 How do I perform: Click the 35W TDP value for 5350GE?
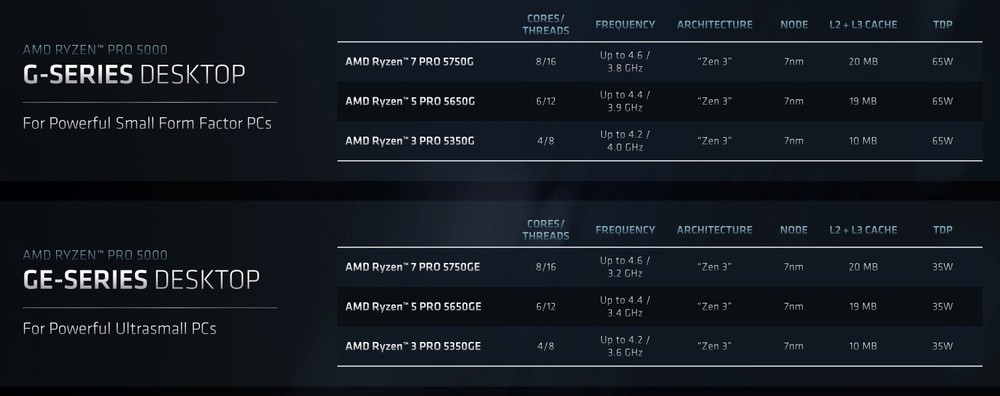pyautogui.click(x=943, y=346)
